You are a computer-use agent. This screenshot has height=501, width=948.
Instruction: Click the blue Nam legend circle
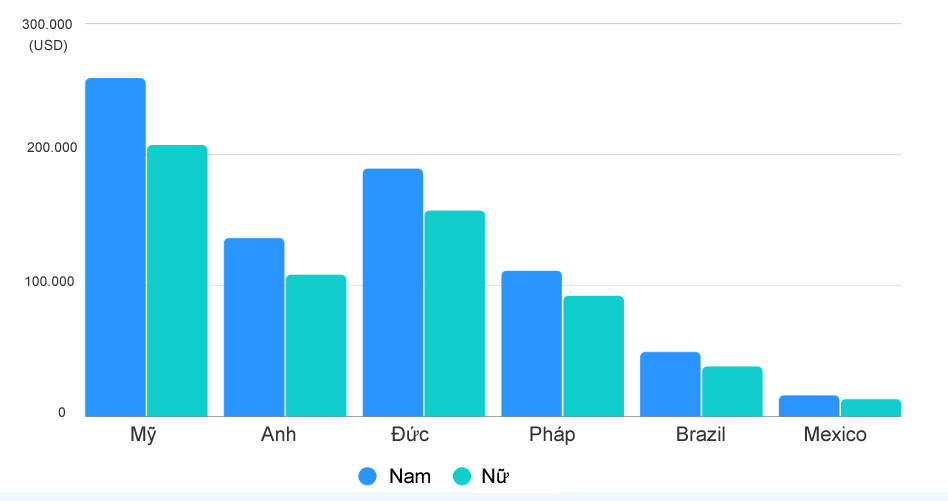click(x=368, y=477)
